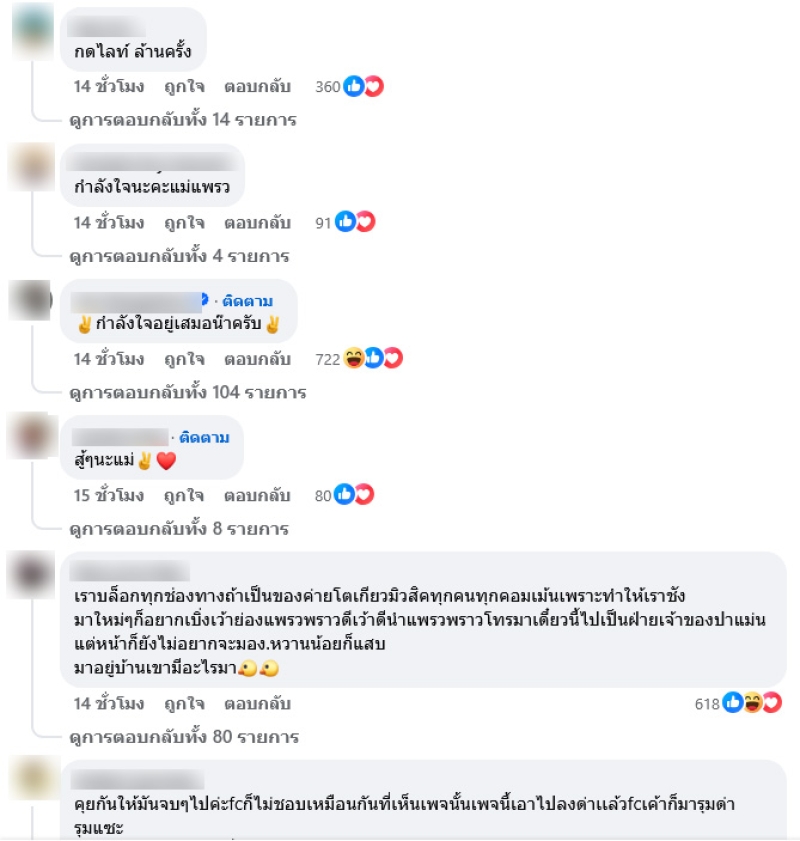This screenshot has width=800, height=841.
Task: Click the 15 ชั่วโมง timestamp
Action: click(x=109, y=495)
